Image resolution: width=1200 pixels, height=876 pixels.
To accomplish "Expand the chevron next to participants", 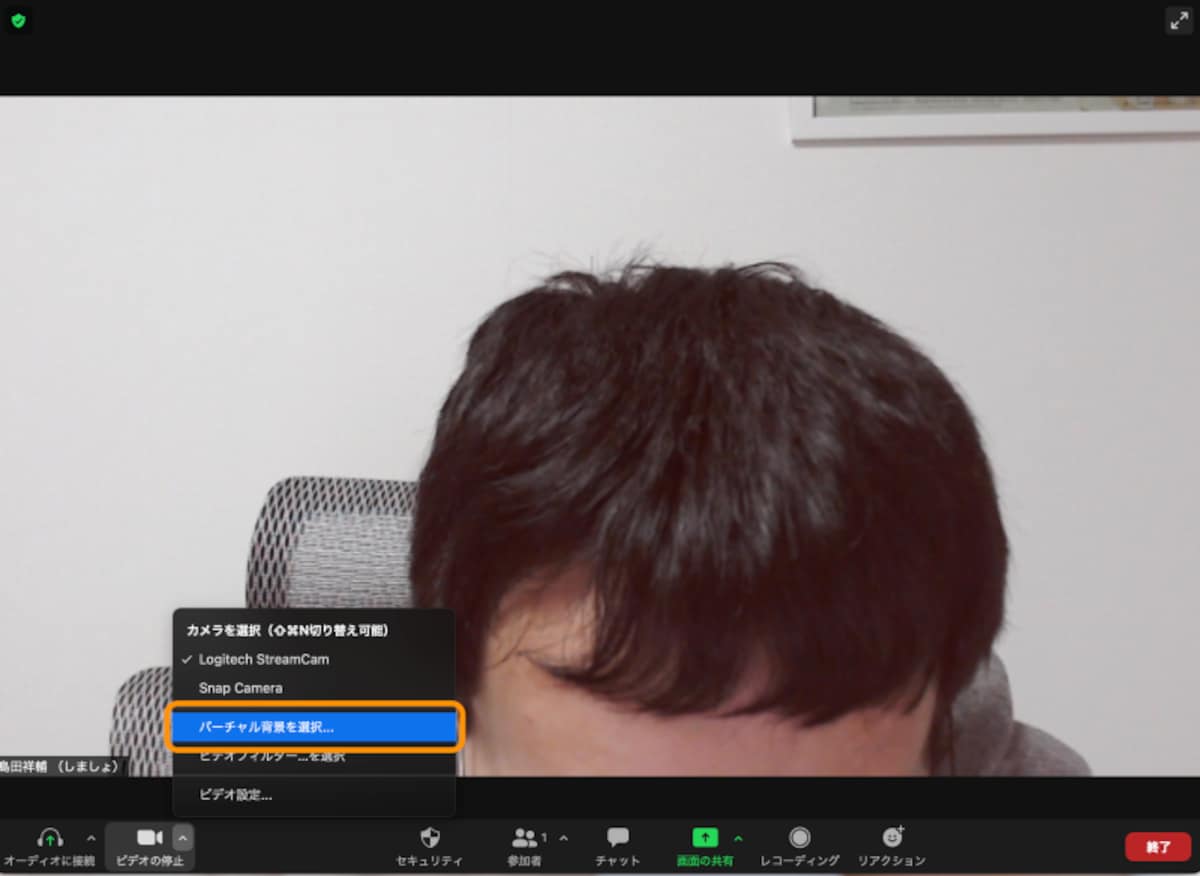I will click(563, 837).
